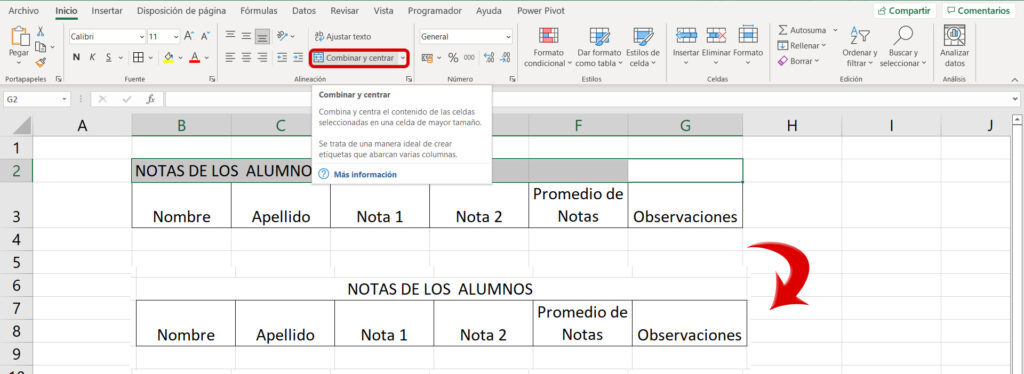Click the Insertar cells button

coord(686,46)
